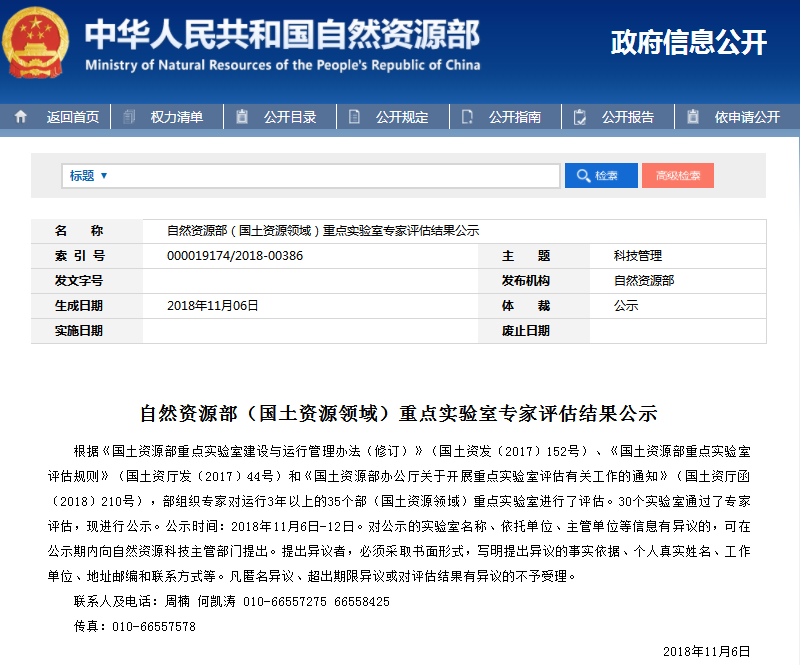This screenshot has height=665, width=800.
Task: Click the 公开报告 checklist icon
Action: pyautogui.click(x=580, y=117)
